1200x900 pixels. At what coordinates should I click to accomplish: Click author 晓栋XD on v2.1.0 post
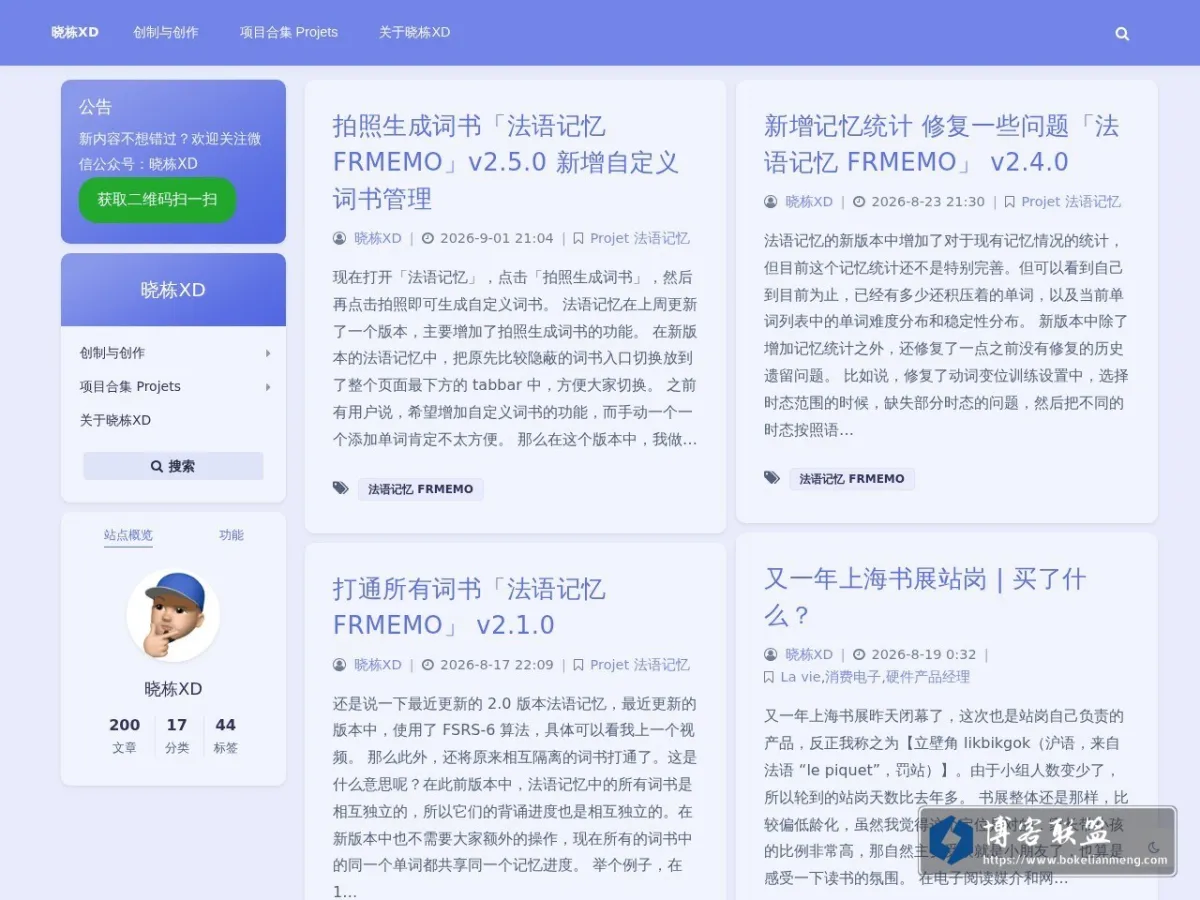click(378, 664)
